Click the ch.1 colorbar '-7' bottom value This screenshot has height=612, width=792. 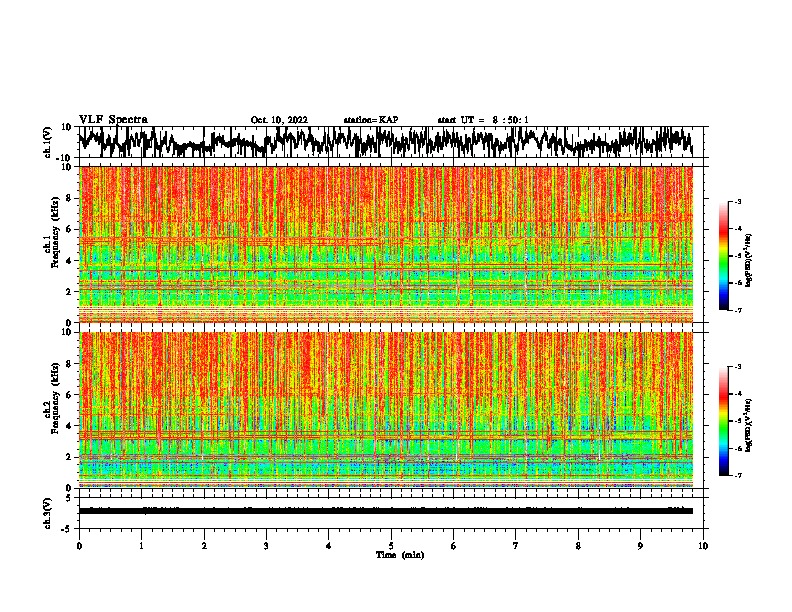point(737,310)
